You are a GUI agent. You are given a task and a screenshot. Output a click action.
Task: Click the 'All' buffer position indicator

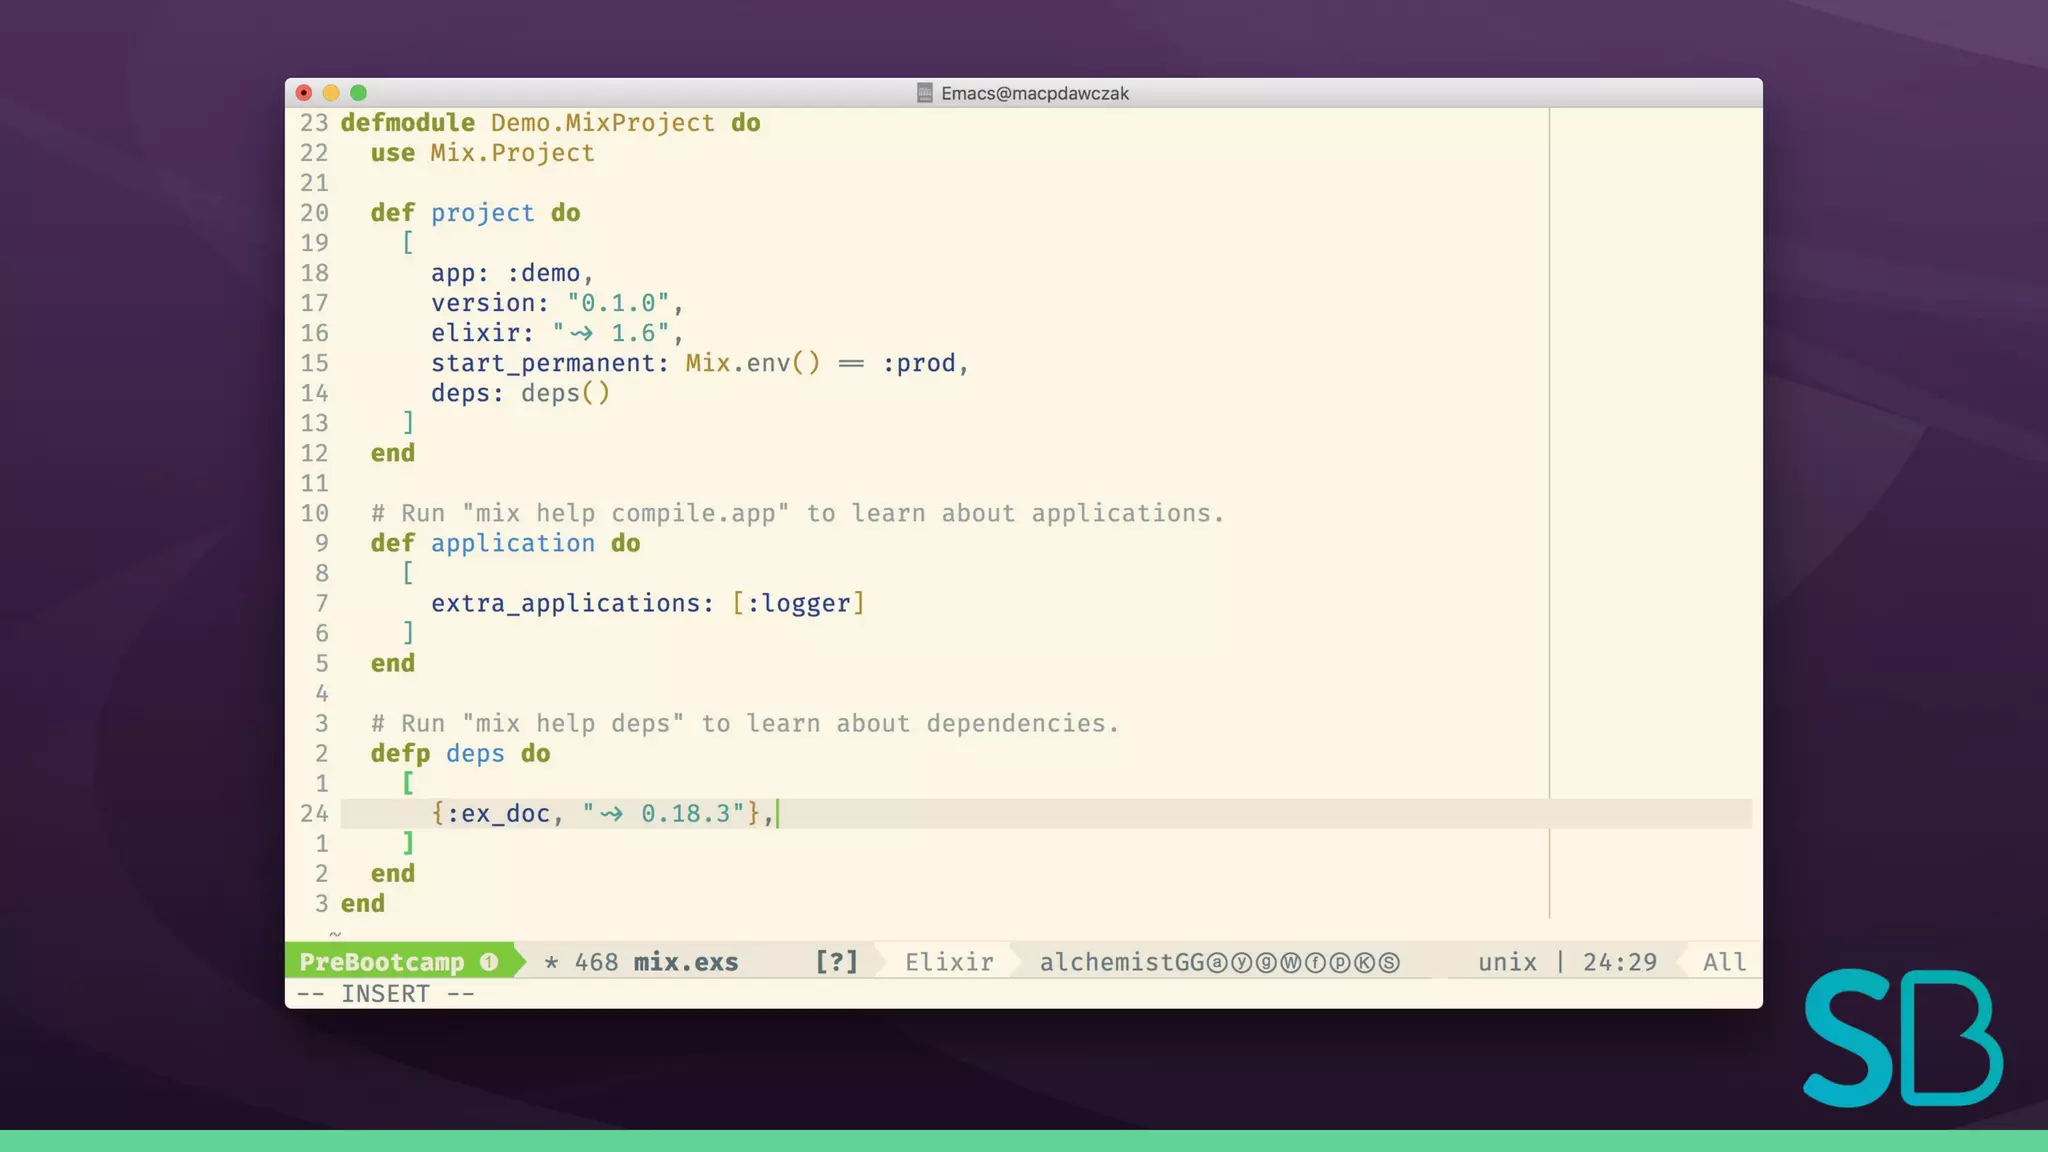[x=1724, y=962]
